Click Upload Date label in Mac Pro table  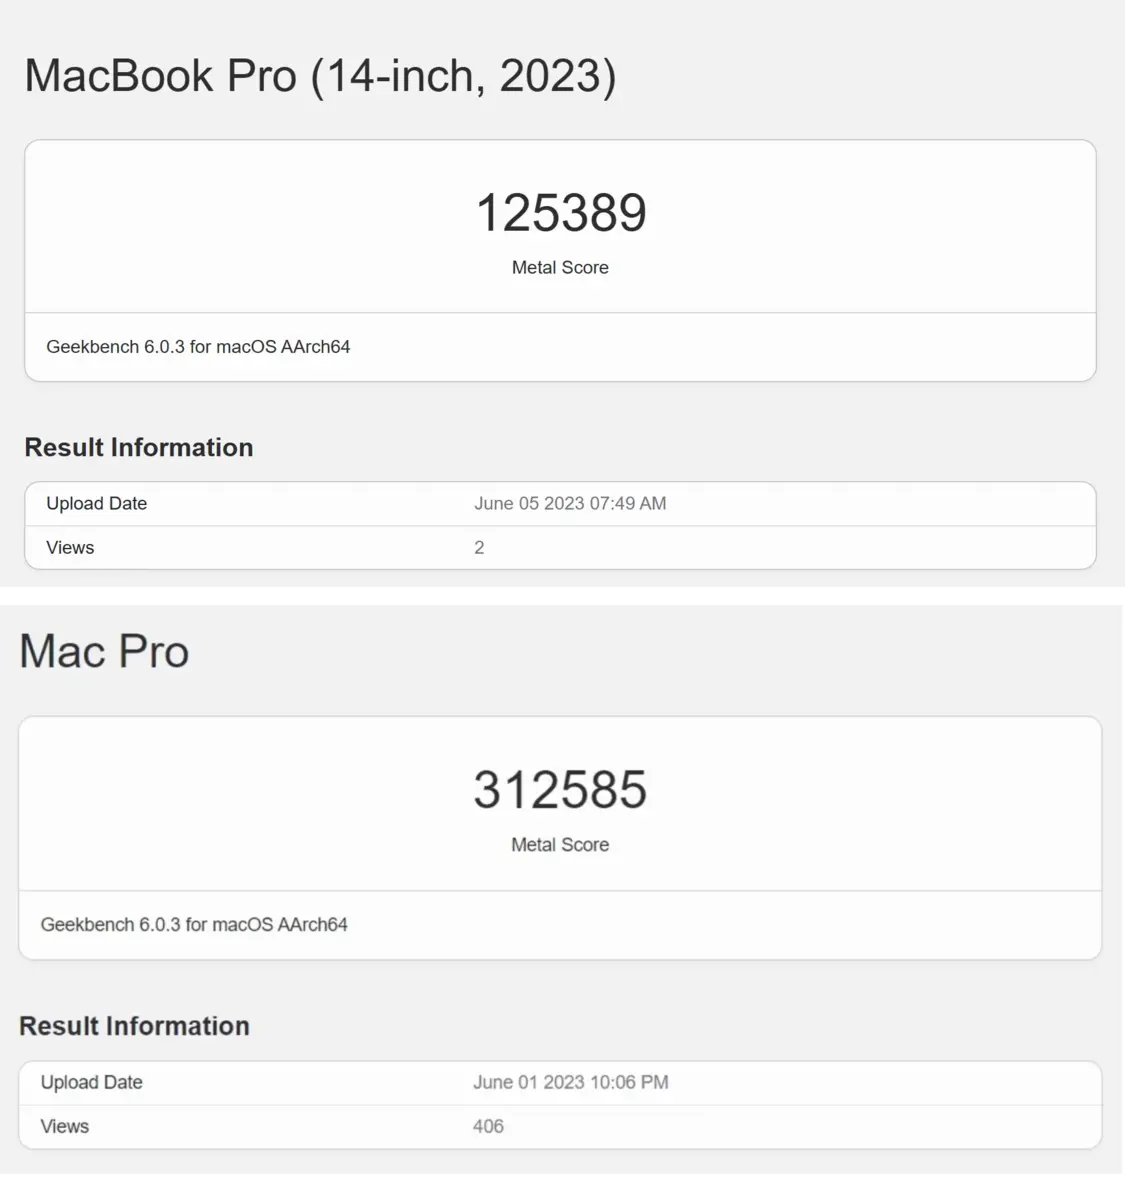tap(92, 1082)
